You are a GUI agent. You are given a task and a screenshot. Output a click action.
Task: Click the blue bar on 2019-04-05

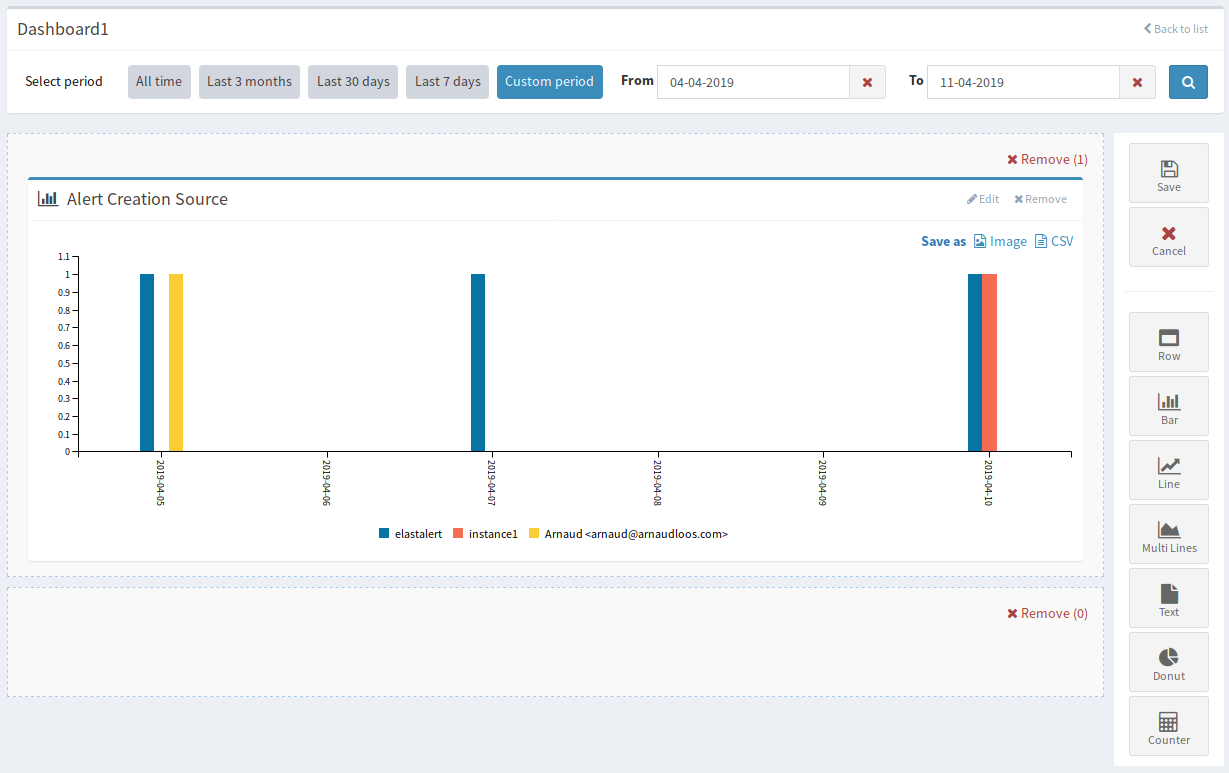coord(147,362)
